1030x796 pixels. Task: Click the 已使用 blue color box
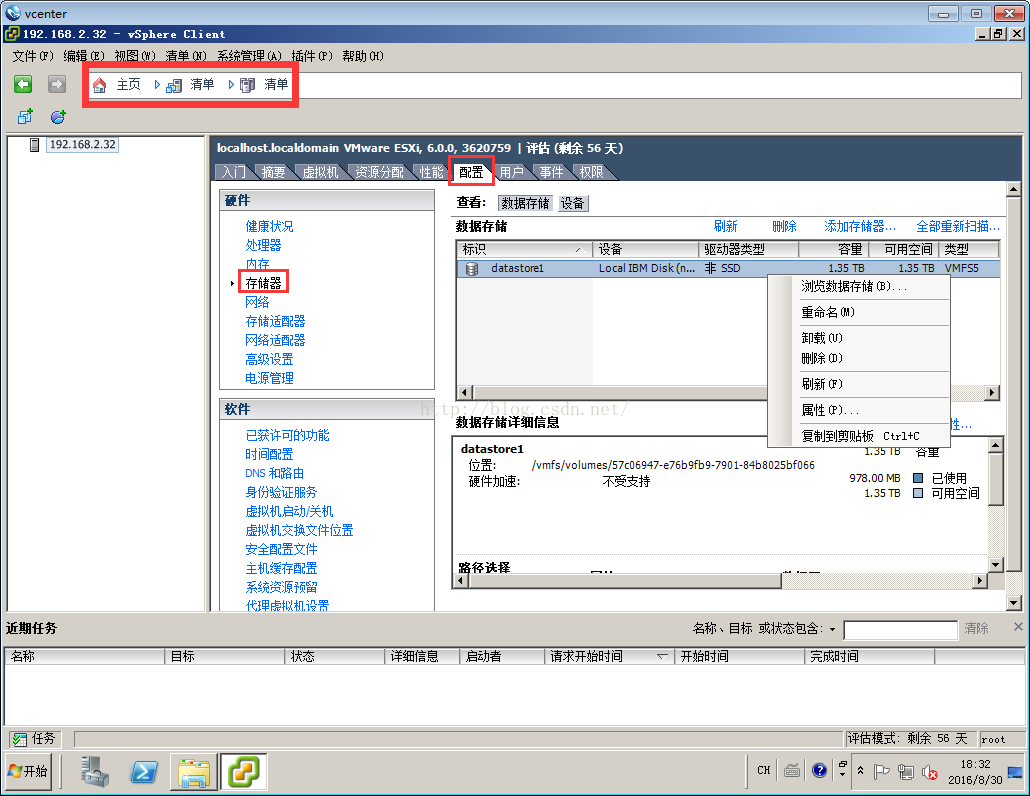click(918, 478)
